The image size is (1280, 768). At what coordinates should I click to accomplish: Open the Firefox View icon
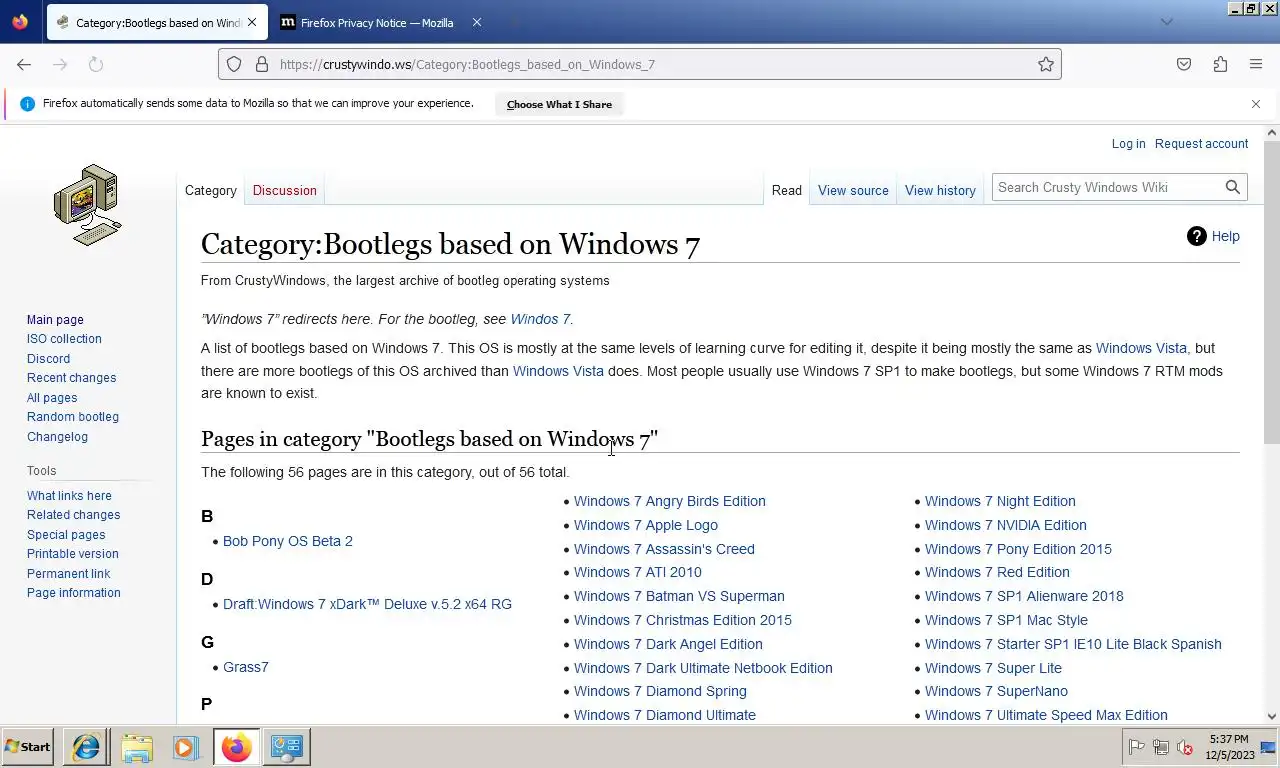pos(20,22)
